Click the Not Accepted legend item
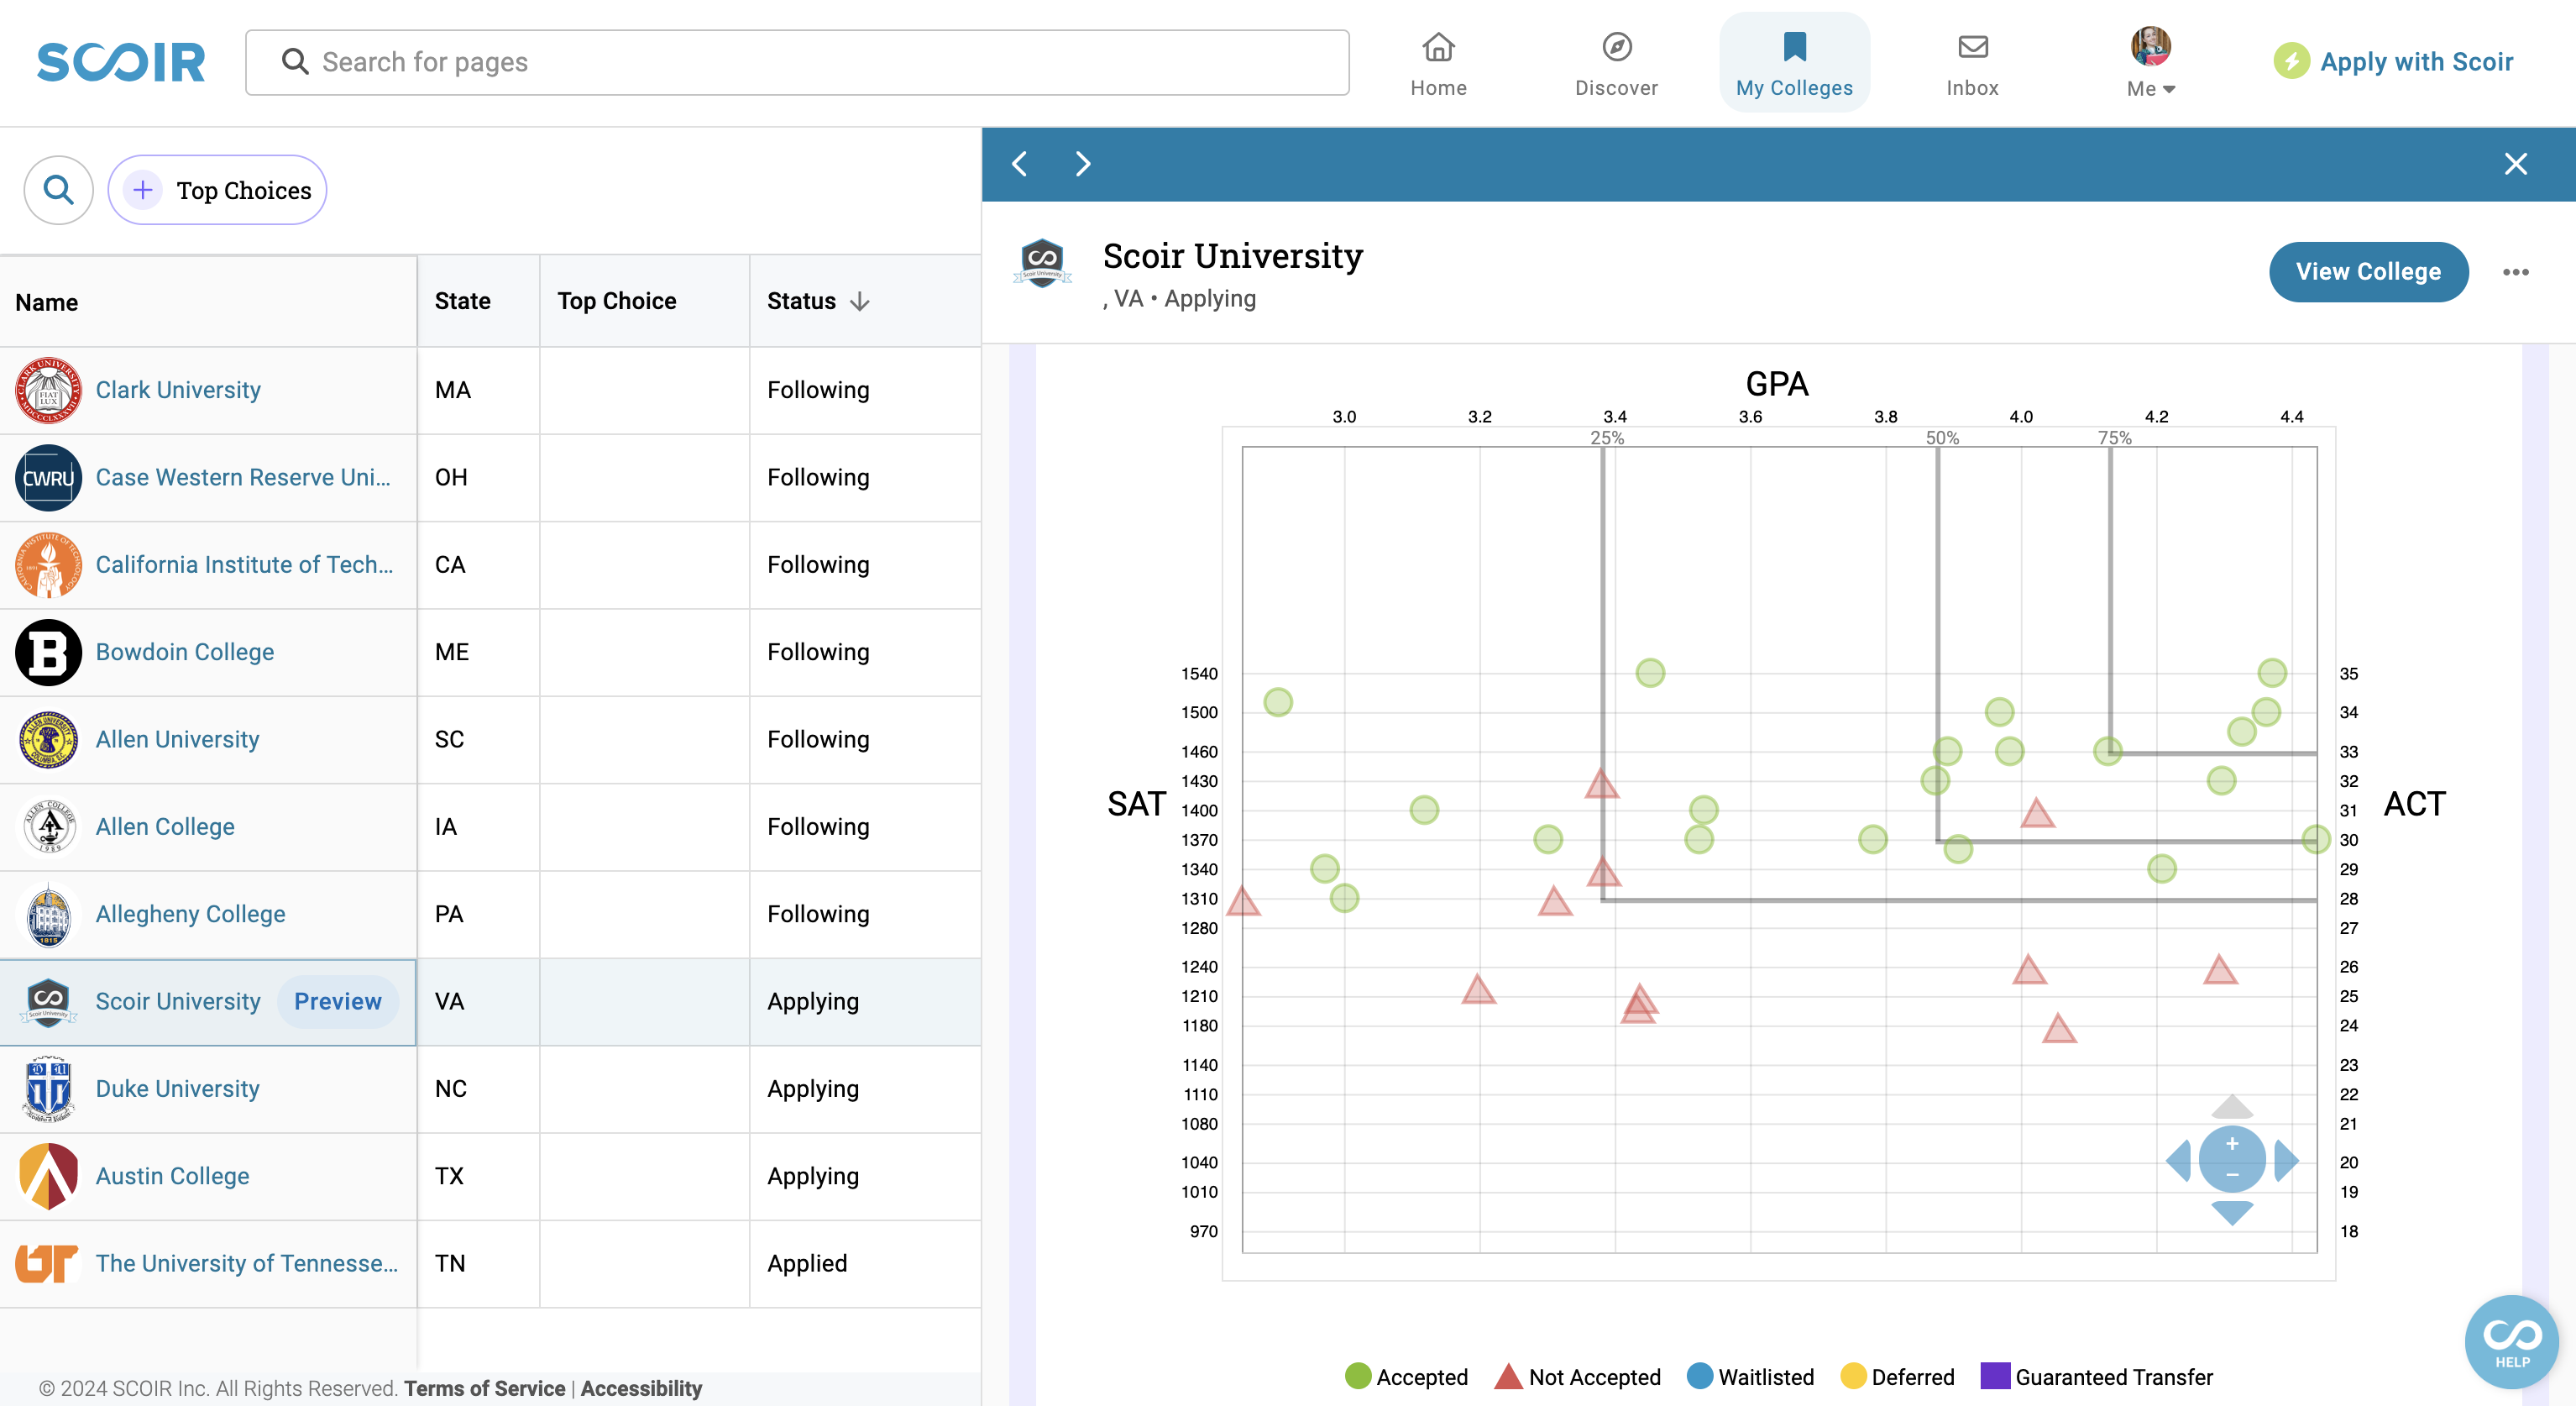This screenshot has height=1406, width=2576. (x=1578, y=1377)
